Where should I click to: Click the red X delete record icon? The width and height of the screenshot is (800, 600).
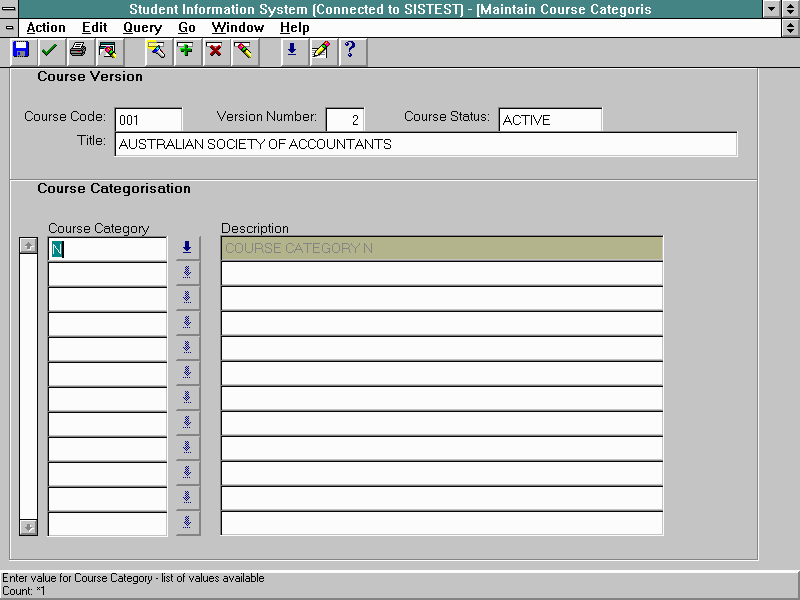pyautogui.click(x=214, y=50)
